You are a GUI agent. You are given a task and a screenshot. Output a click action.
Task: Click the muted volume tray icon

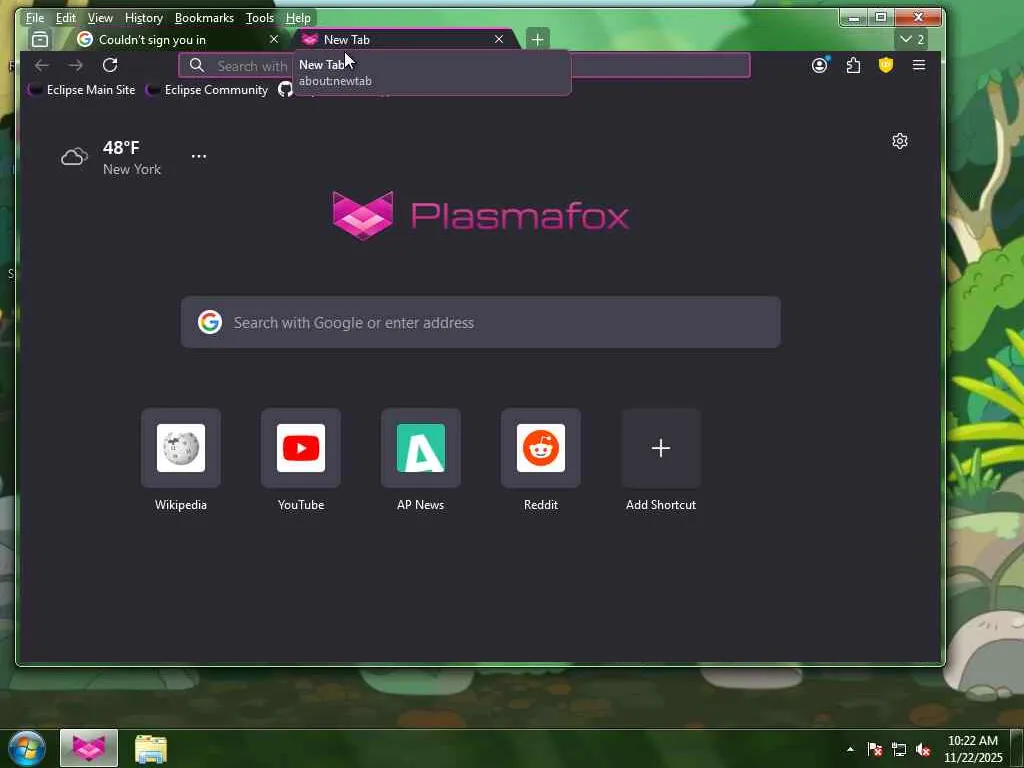tap(923, 750)
